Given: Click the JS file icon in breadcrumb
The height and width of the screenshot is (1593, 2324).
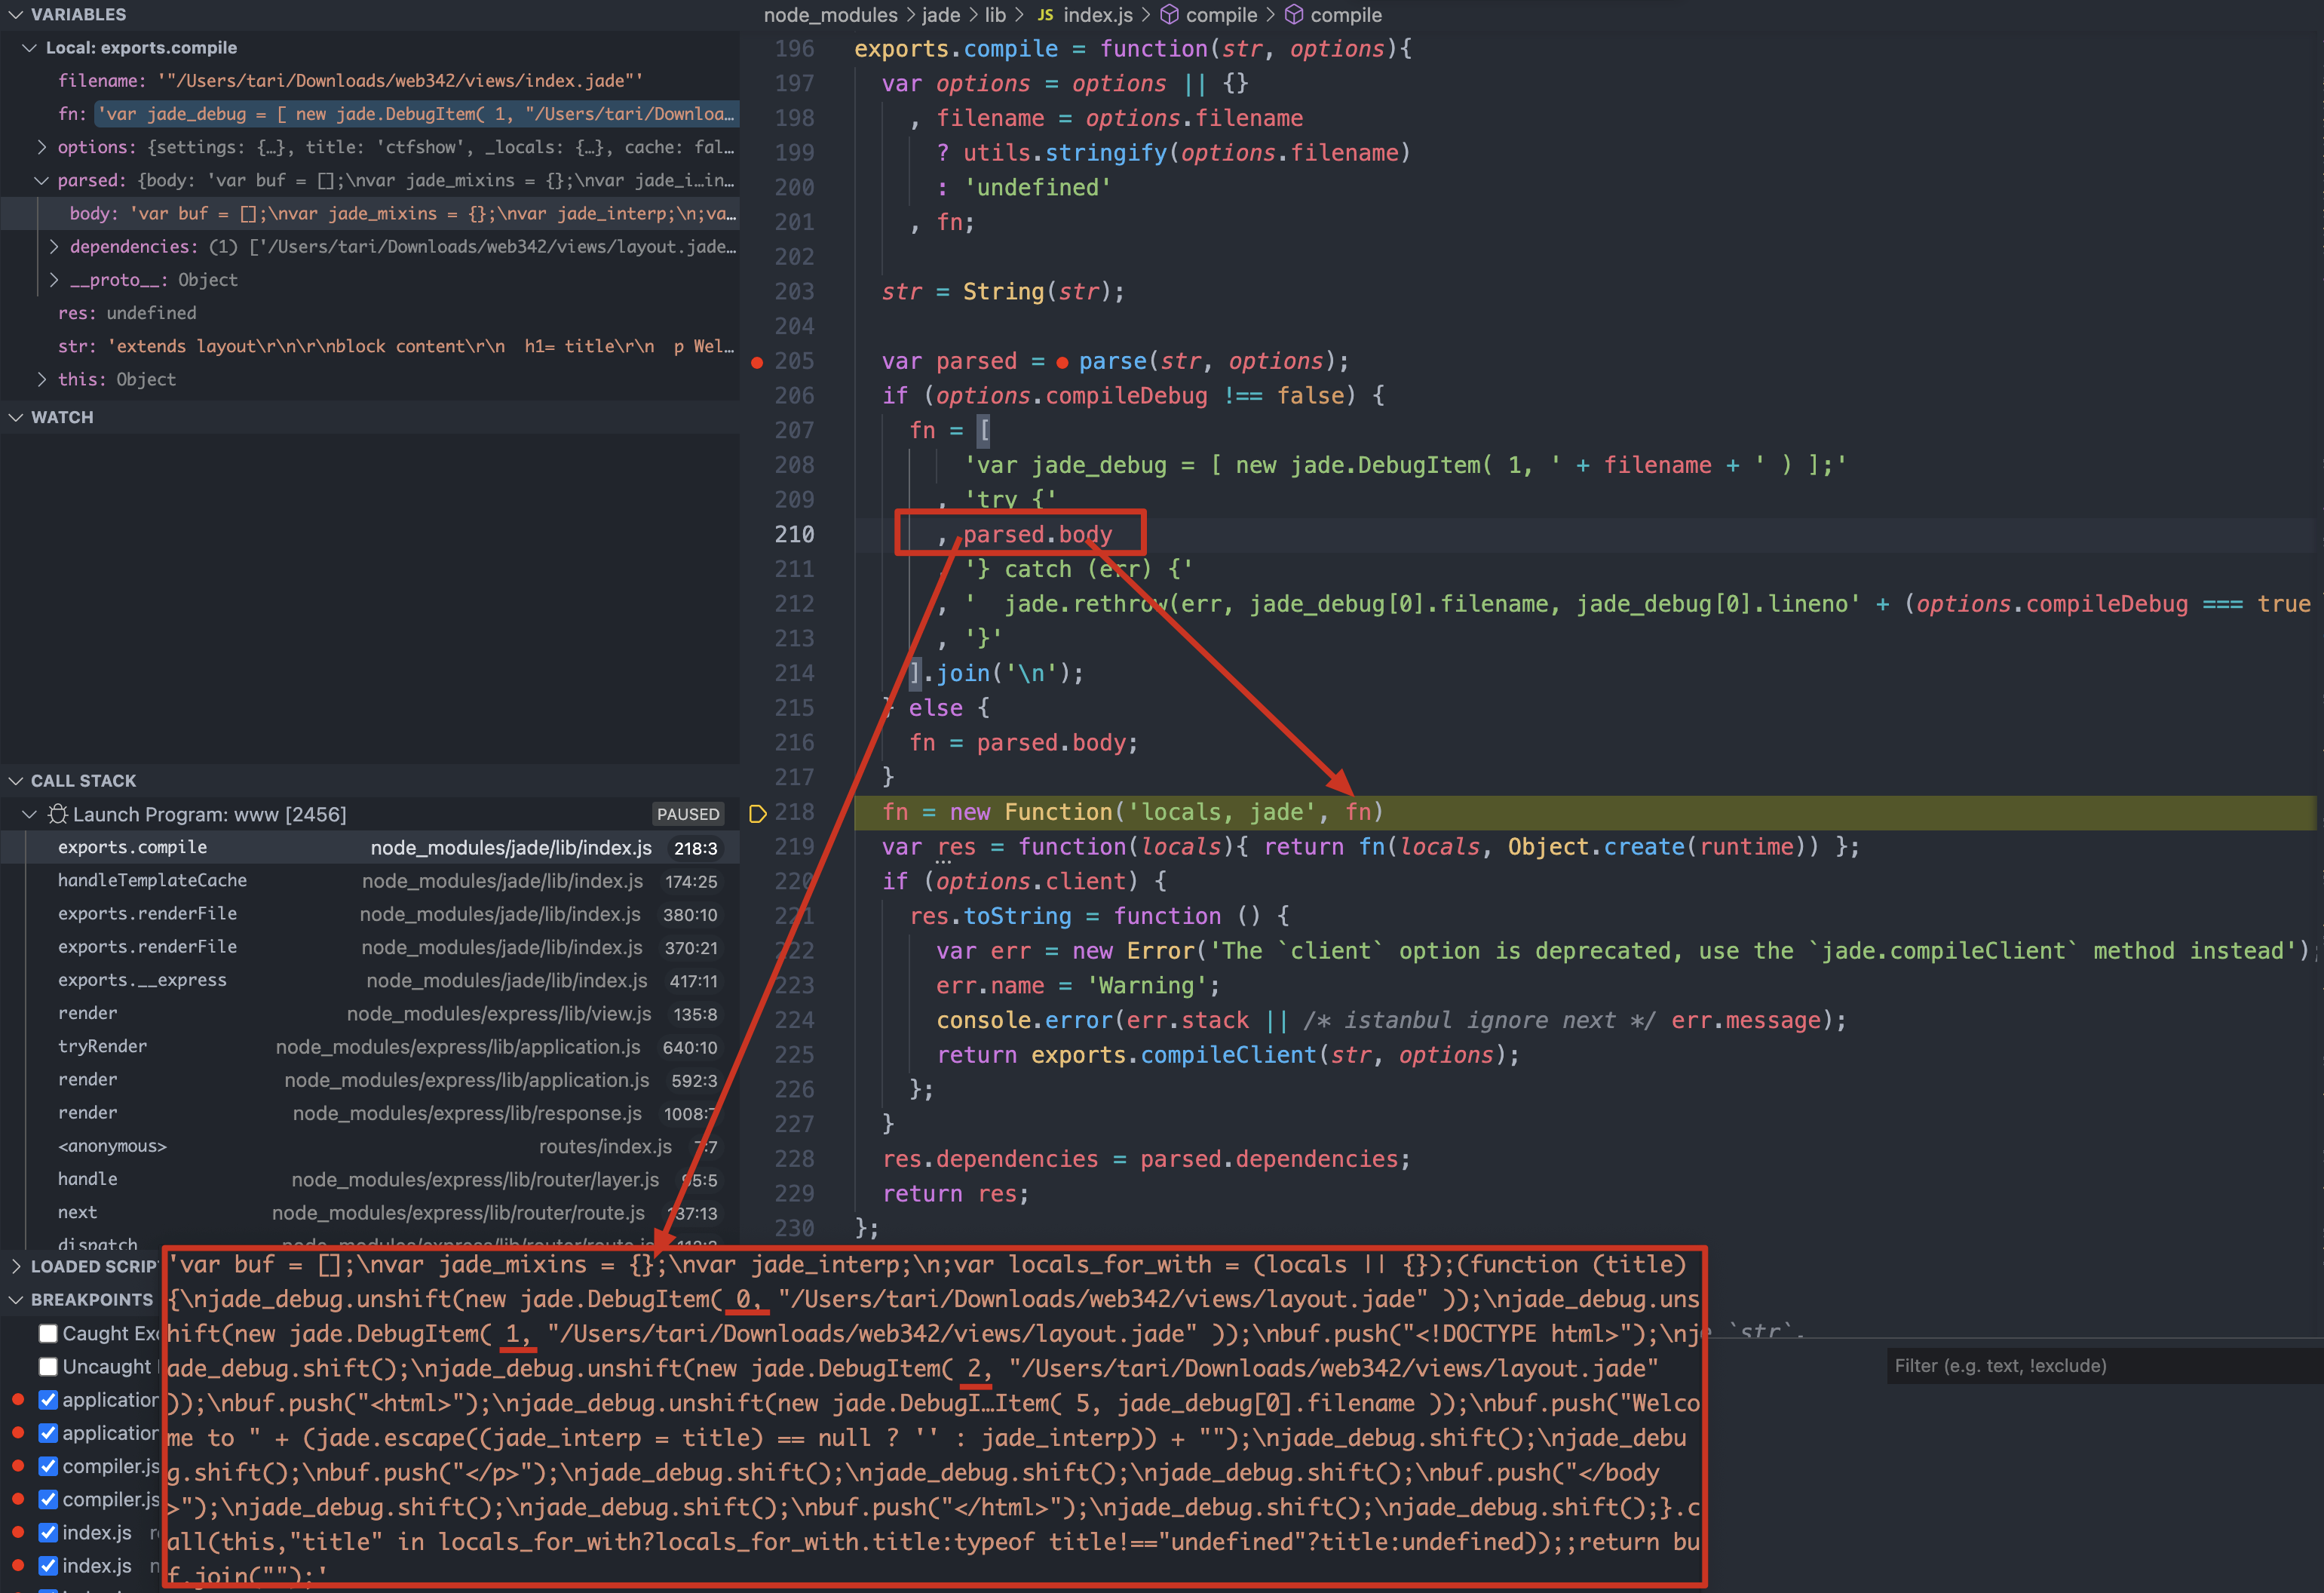Looking at the screenshot, I should point(1045,15).
